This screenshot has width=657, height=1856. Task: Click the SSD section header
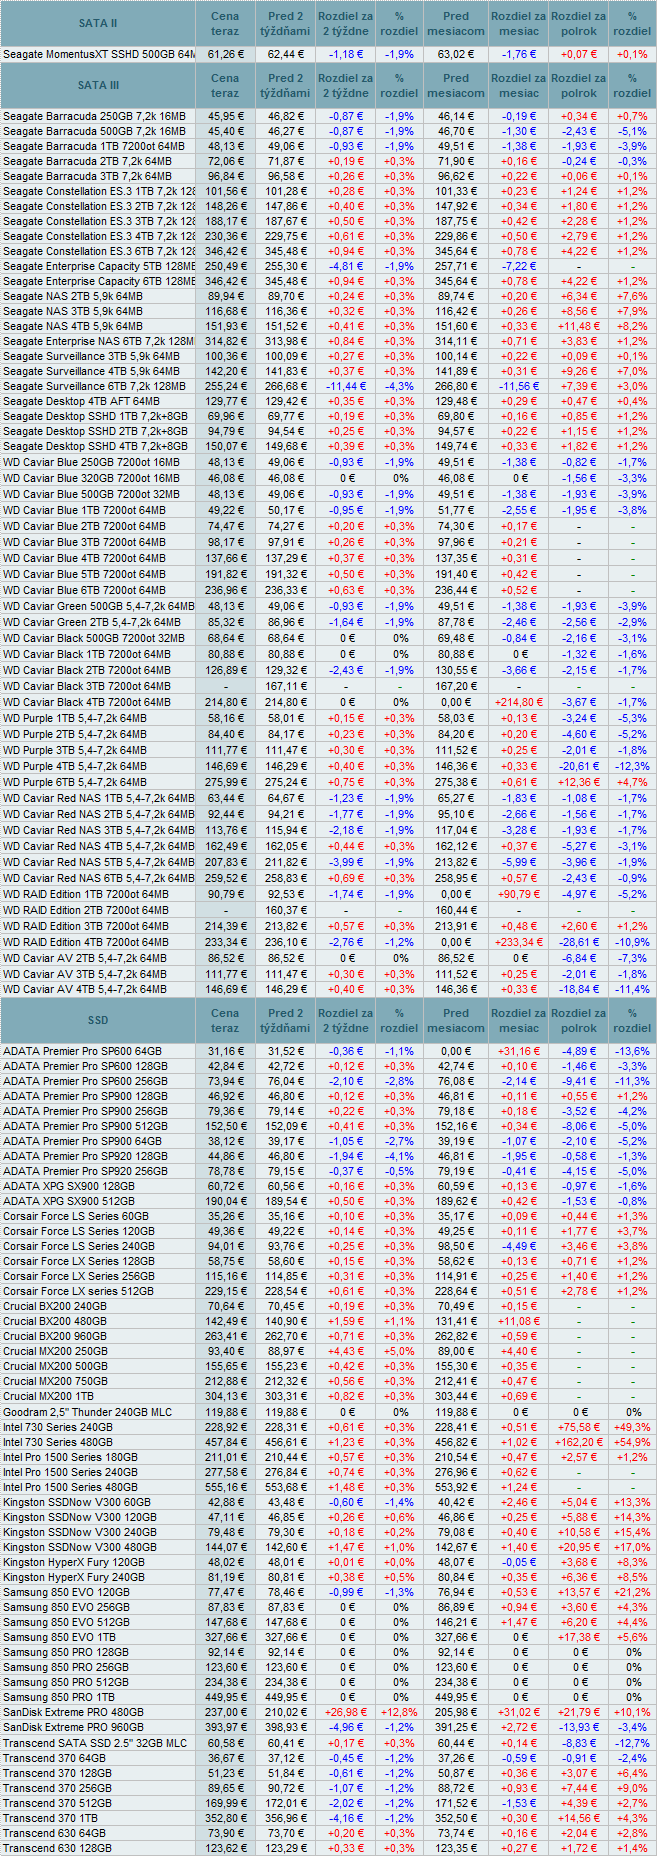point(98,1020)
